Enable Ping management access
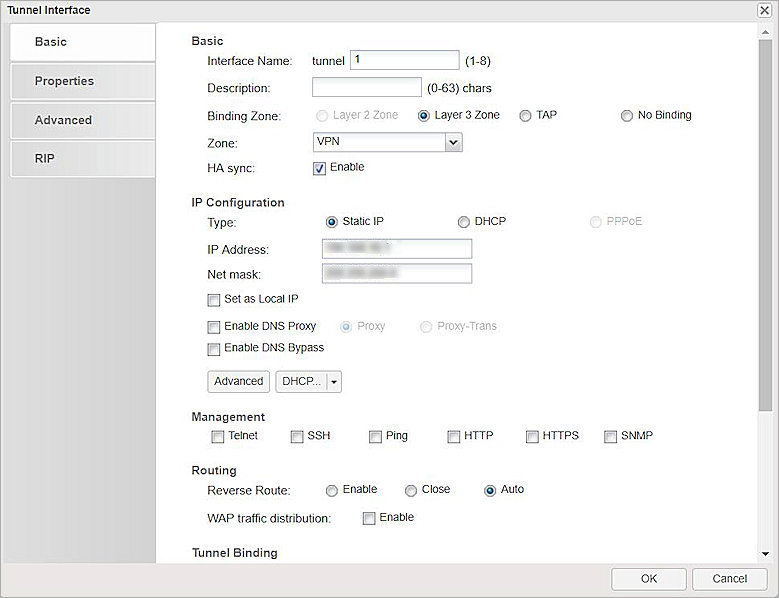 (x=375, y=436)
